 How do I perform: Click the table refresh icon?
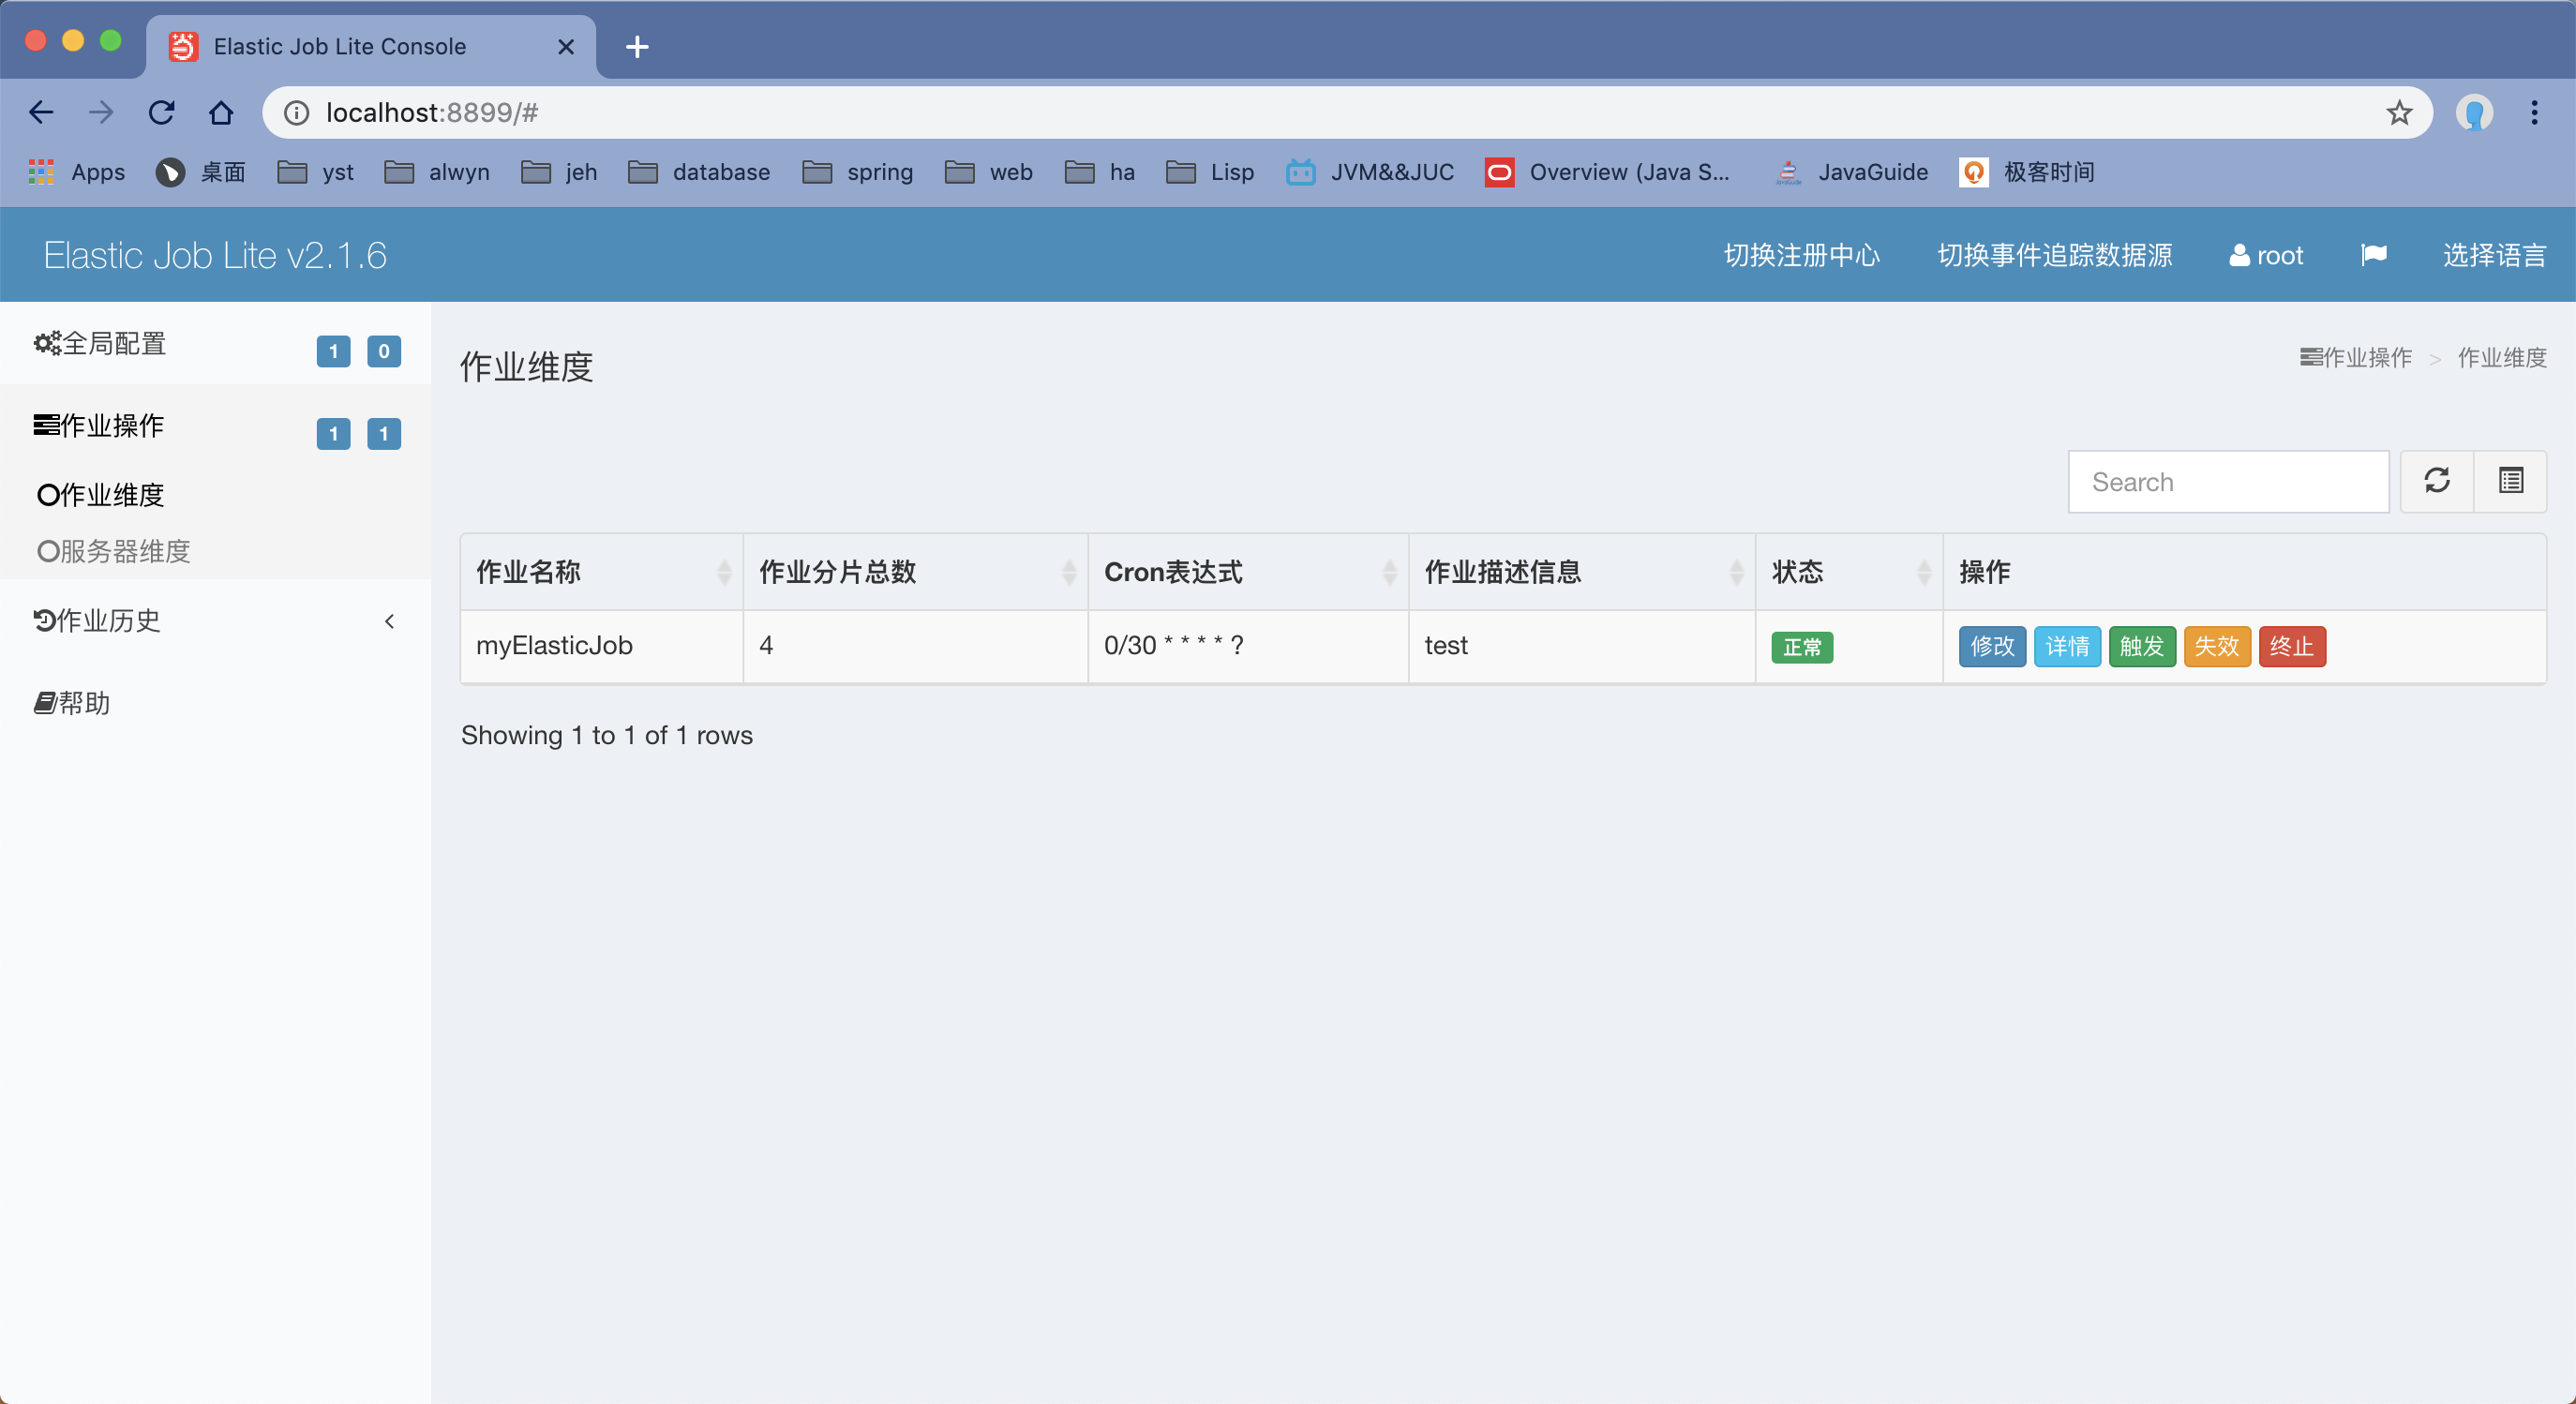2436,481
